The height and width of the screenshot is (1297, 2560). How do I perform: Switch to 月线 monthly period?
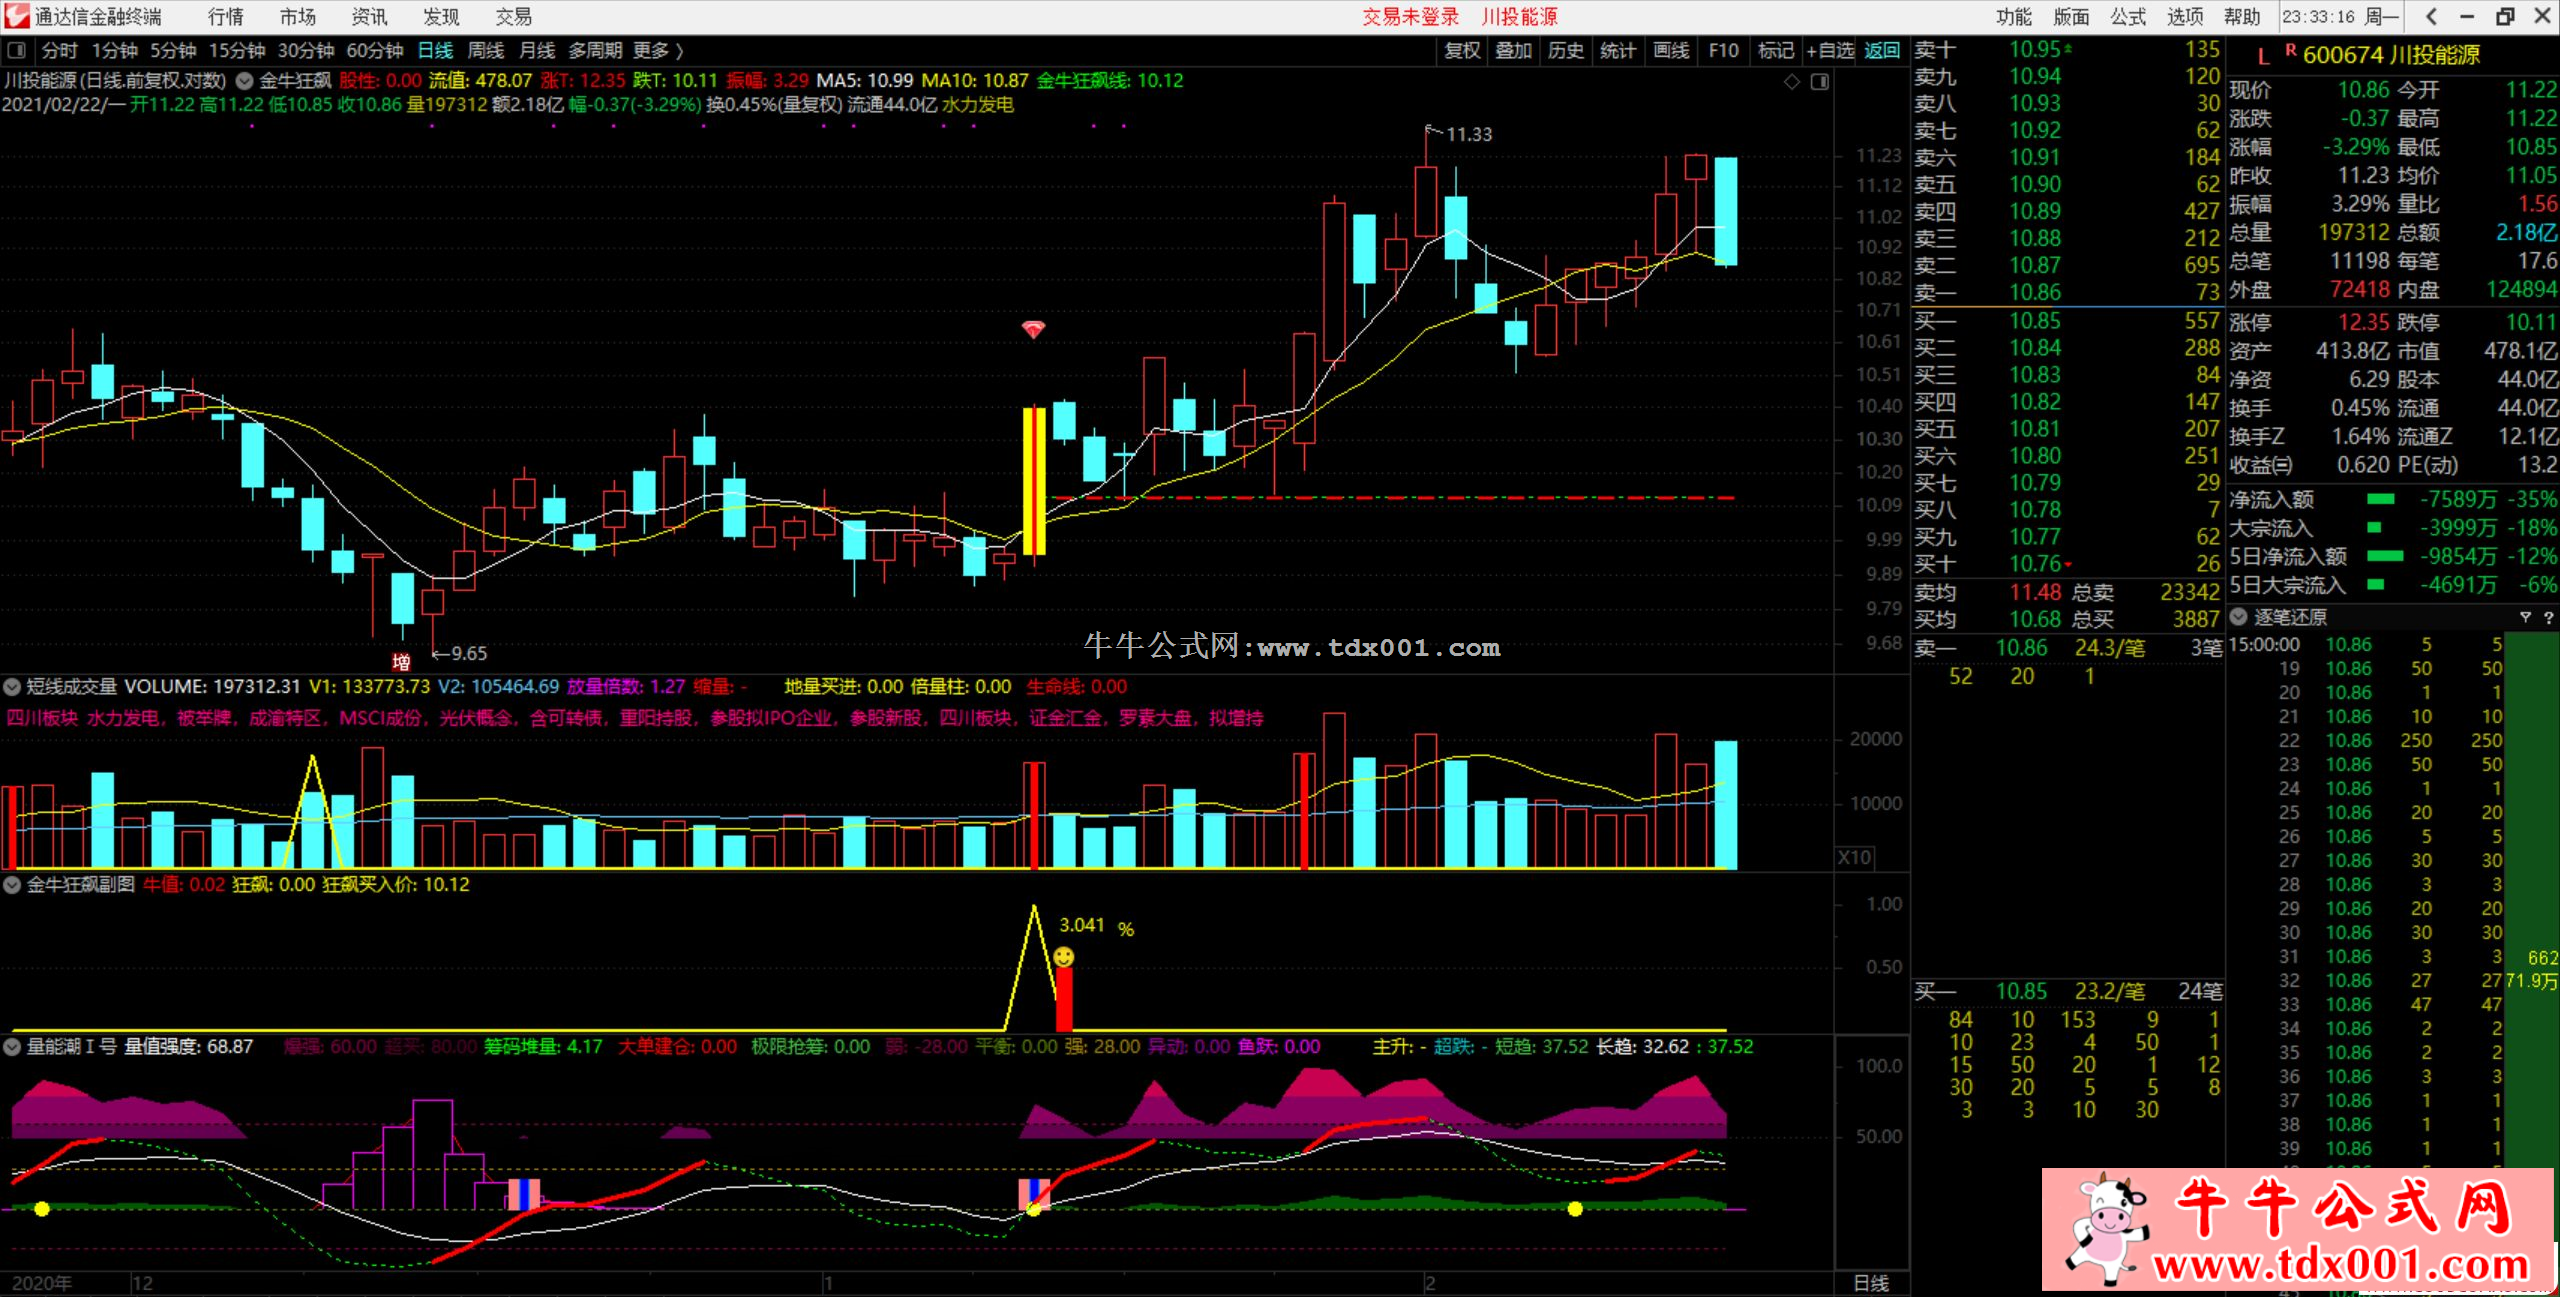pyautogui.click(x=537, y=50)
